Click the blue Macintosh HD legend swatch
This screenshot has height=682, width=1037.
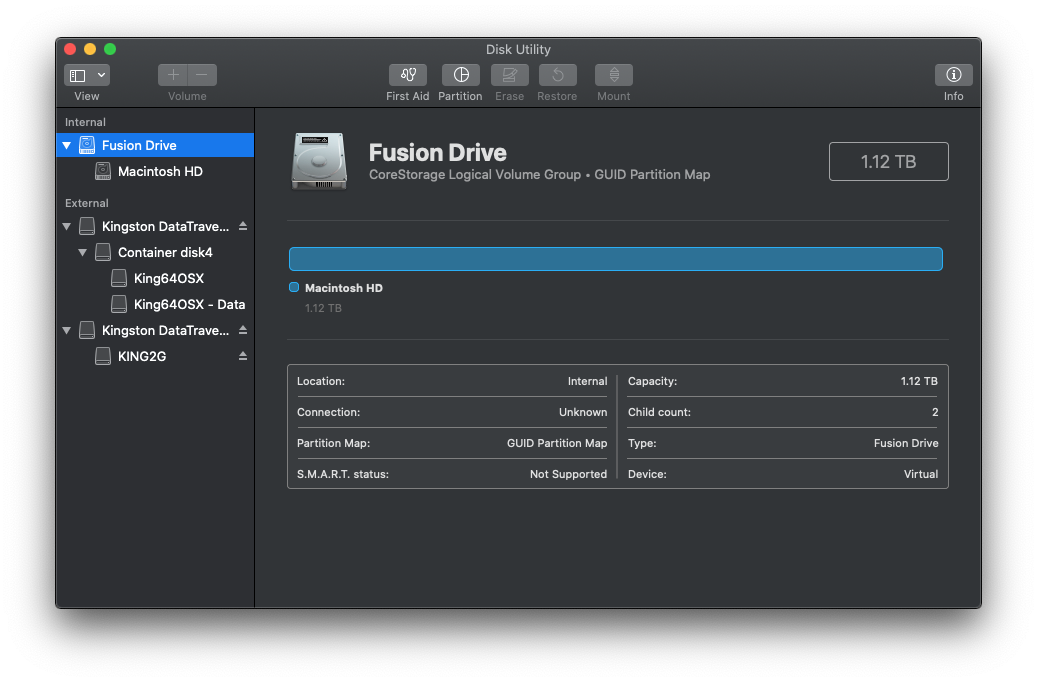point(294,287)
